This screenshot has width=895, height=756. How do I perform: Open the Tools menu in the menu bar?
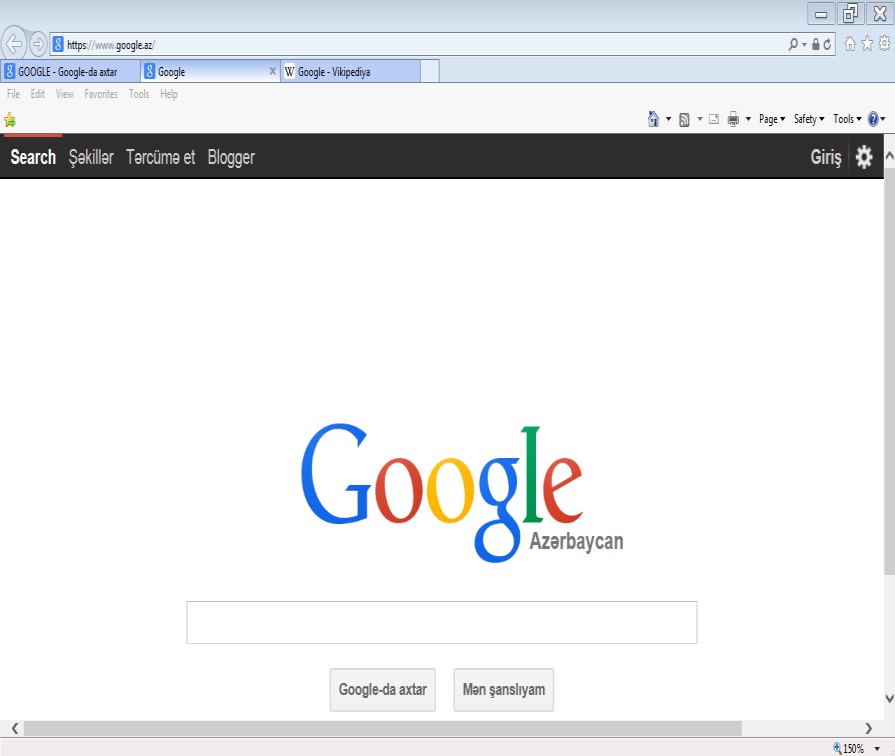tap(139, 94)
